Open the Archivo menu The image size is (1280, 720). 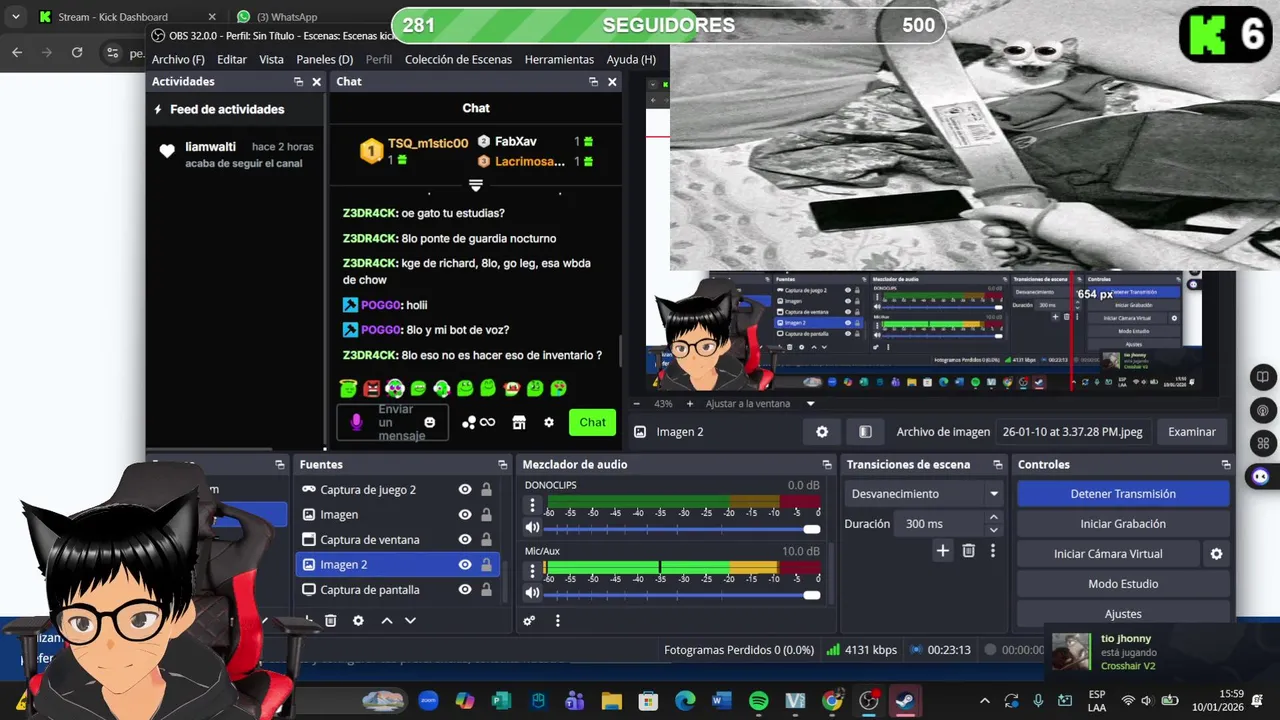178,60
